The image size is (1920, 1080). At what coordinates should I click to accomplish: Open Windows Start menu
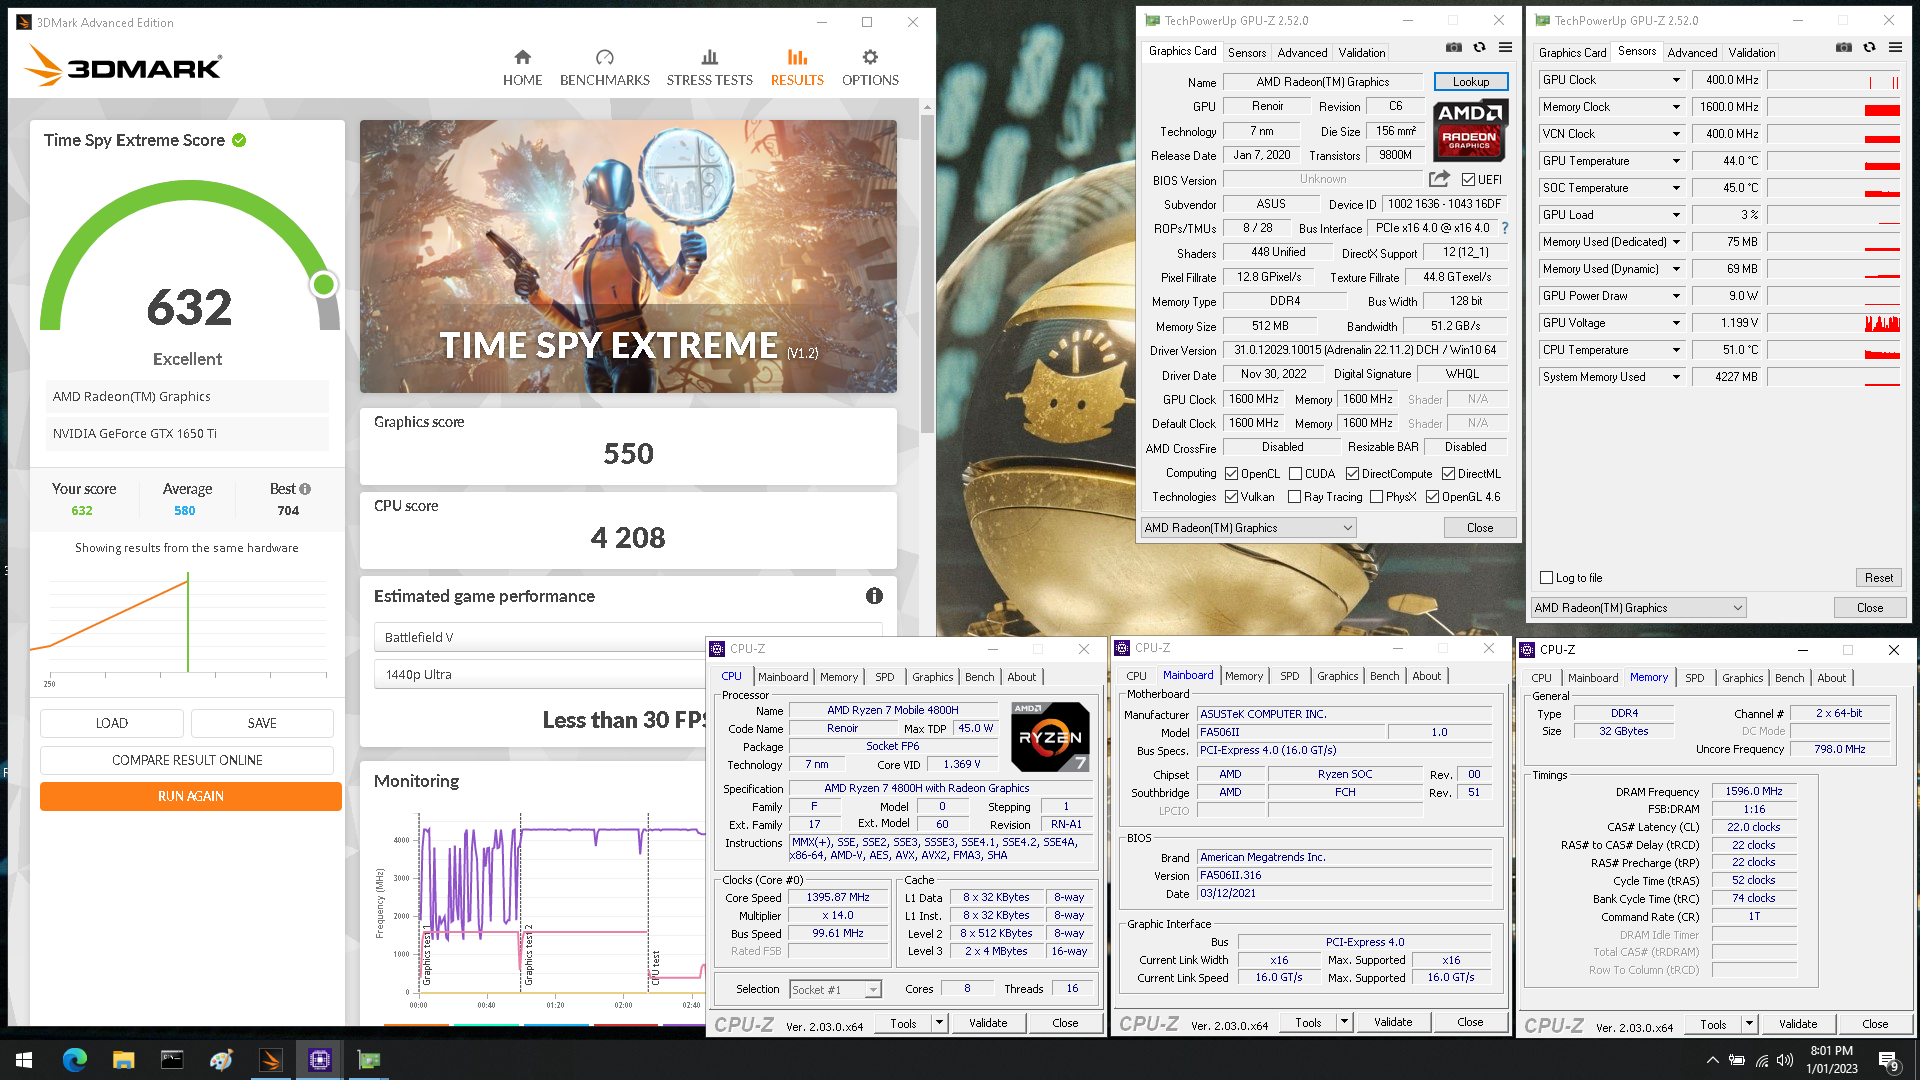pos(24,1060)
